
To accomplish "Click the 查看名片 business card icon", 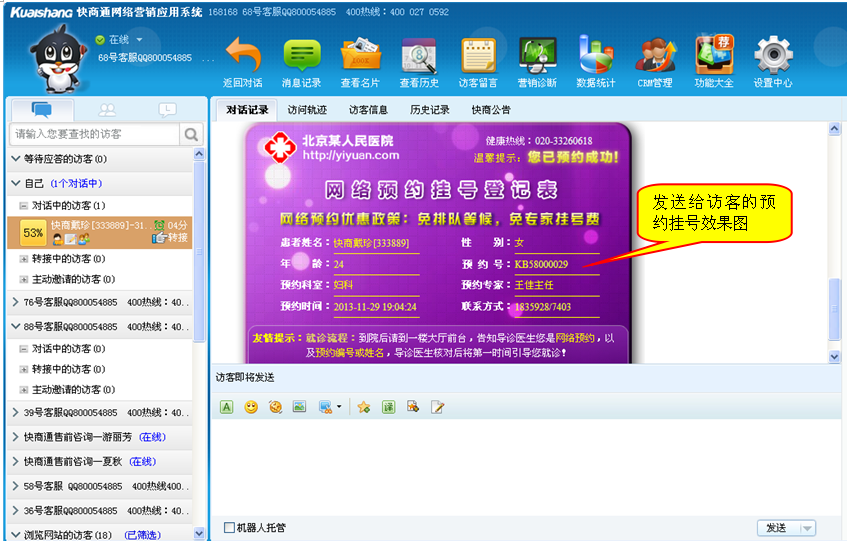I will tap(360, 58).
